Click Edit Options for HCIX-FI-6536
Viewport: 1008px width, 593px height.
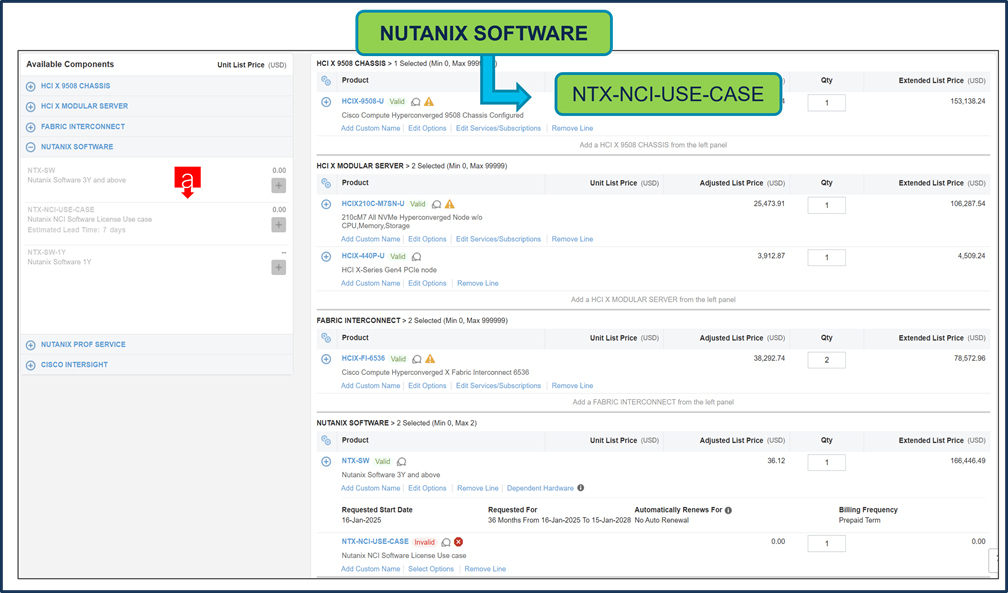click(427, 385)
